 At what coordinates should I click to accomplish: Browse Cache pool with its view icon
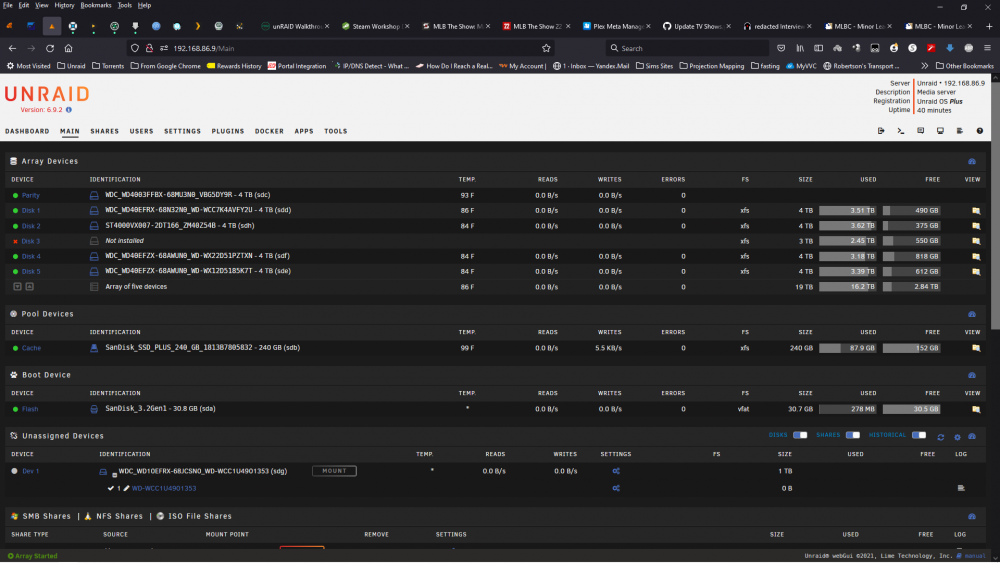[x=976, y=348]
